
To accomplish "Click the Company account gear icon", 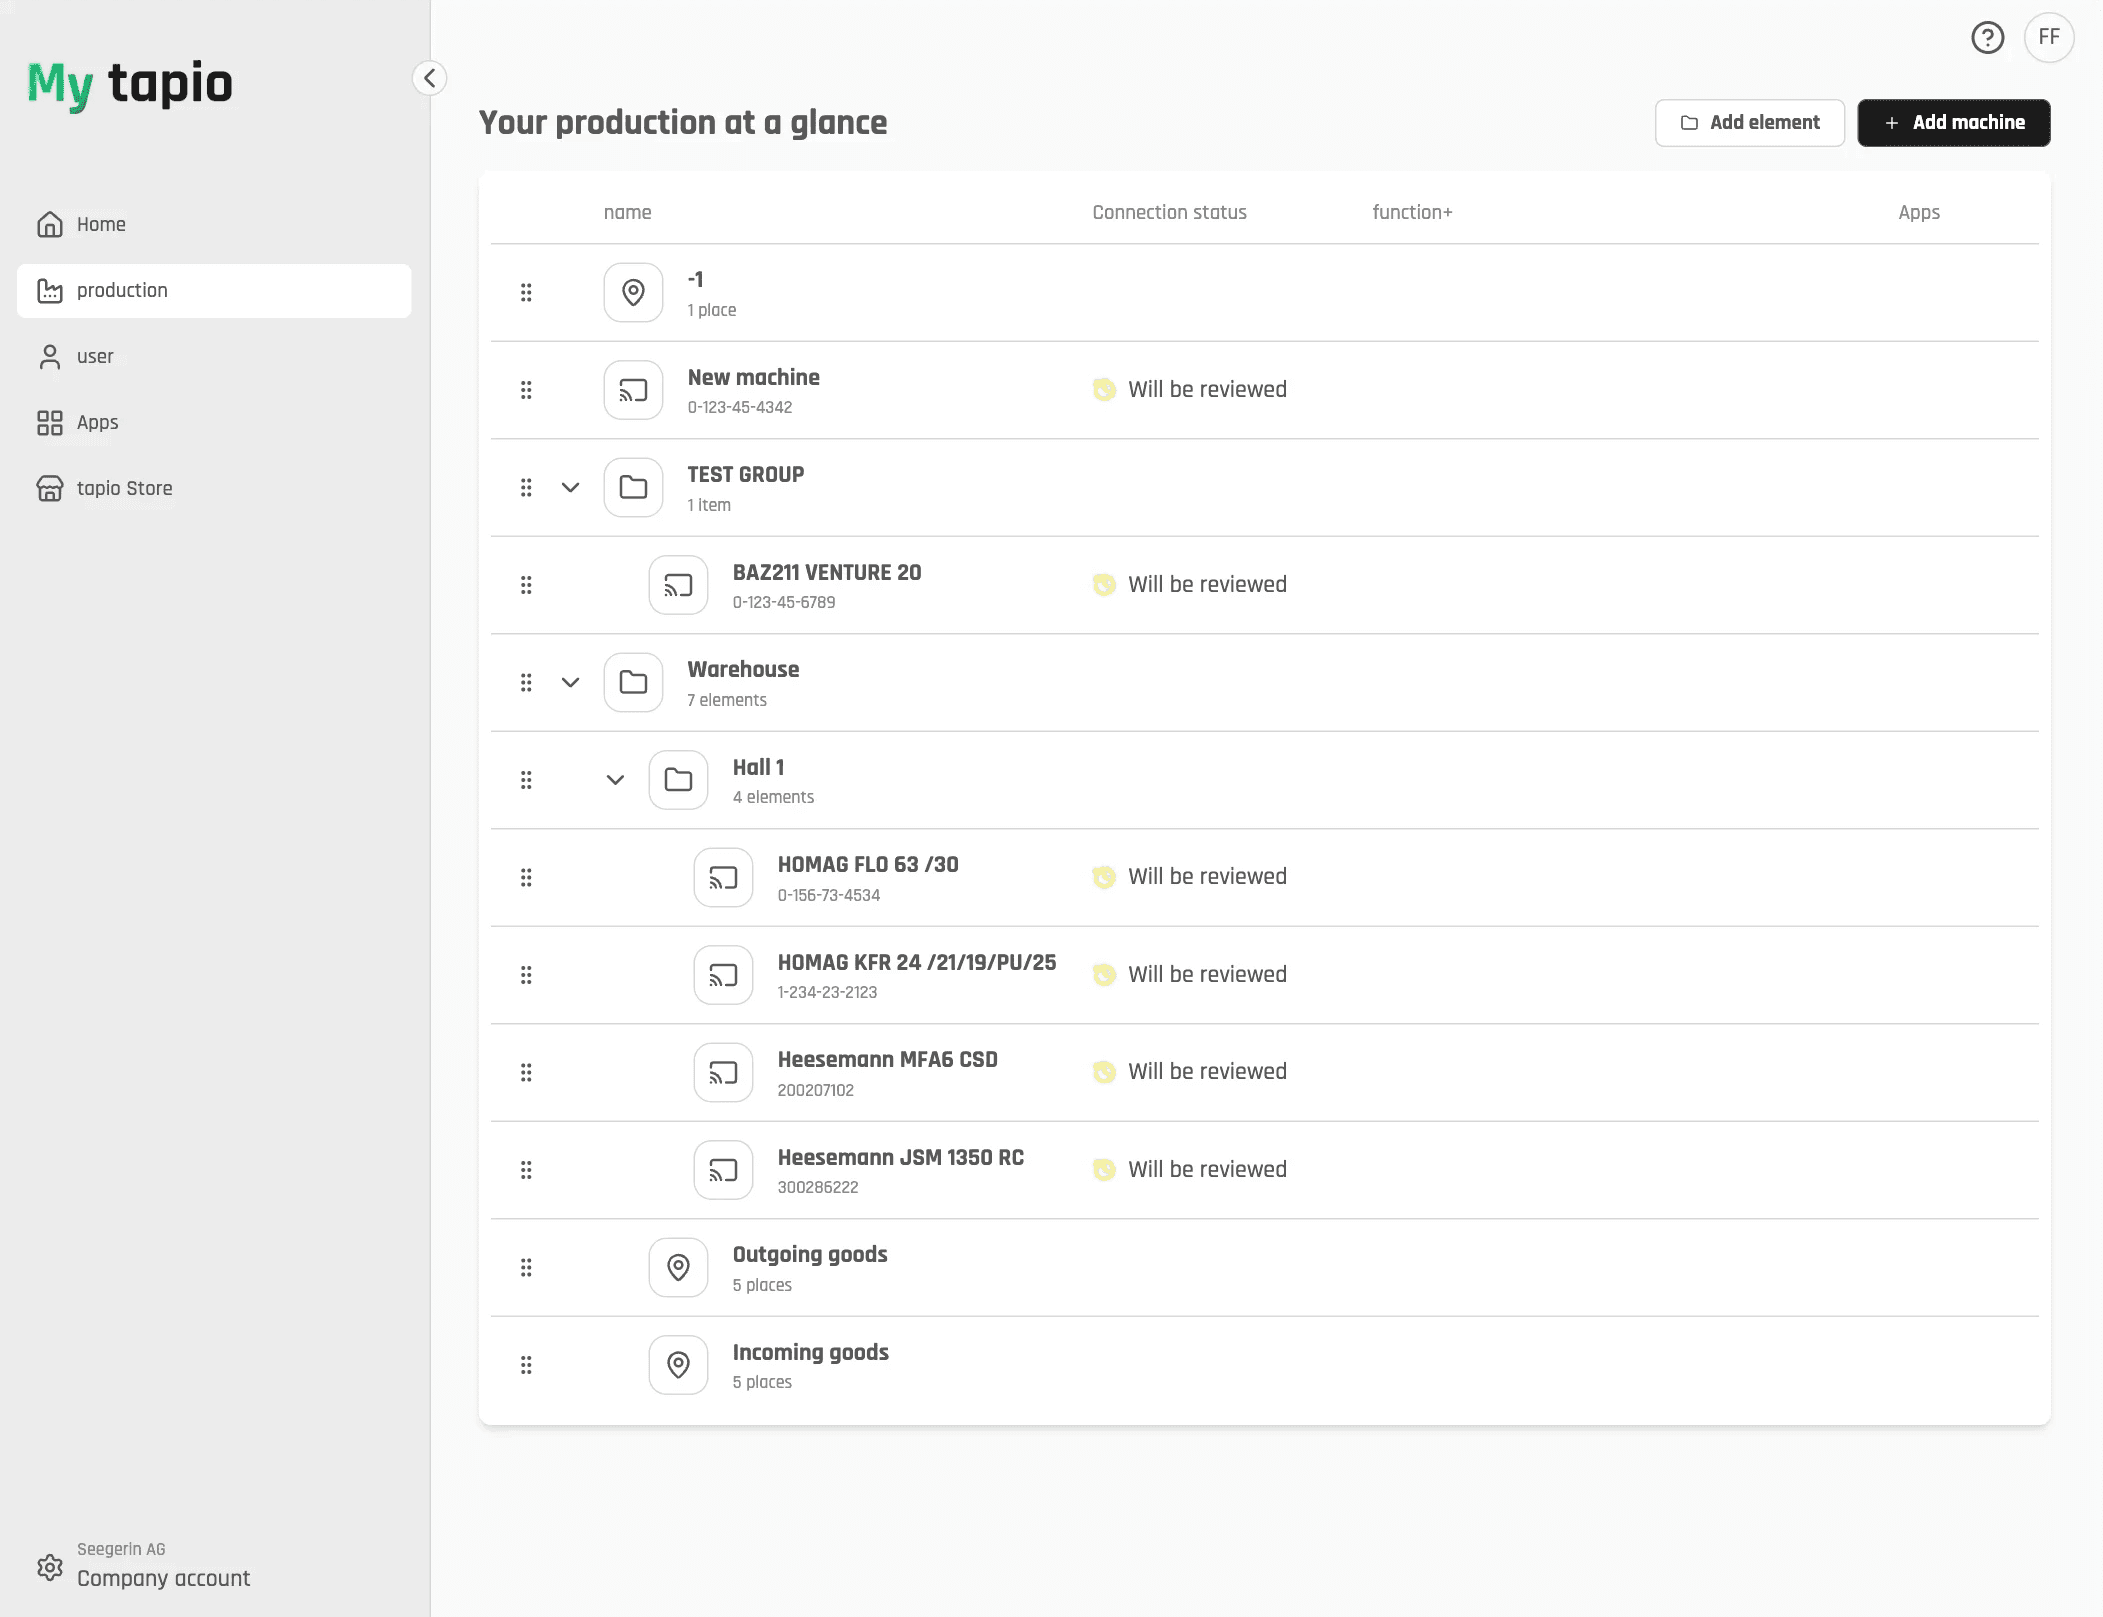I will coord(49,1566).
